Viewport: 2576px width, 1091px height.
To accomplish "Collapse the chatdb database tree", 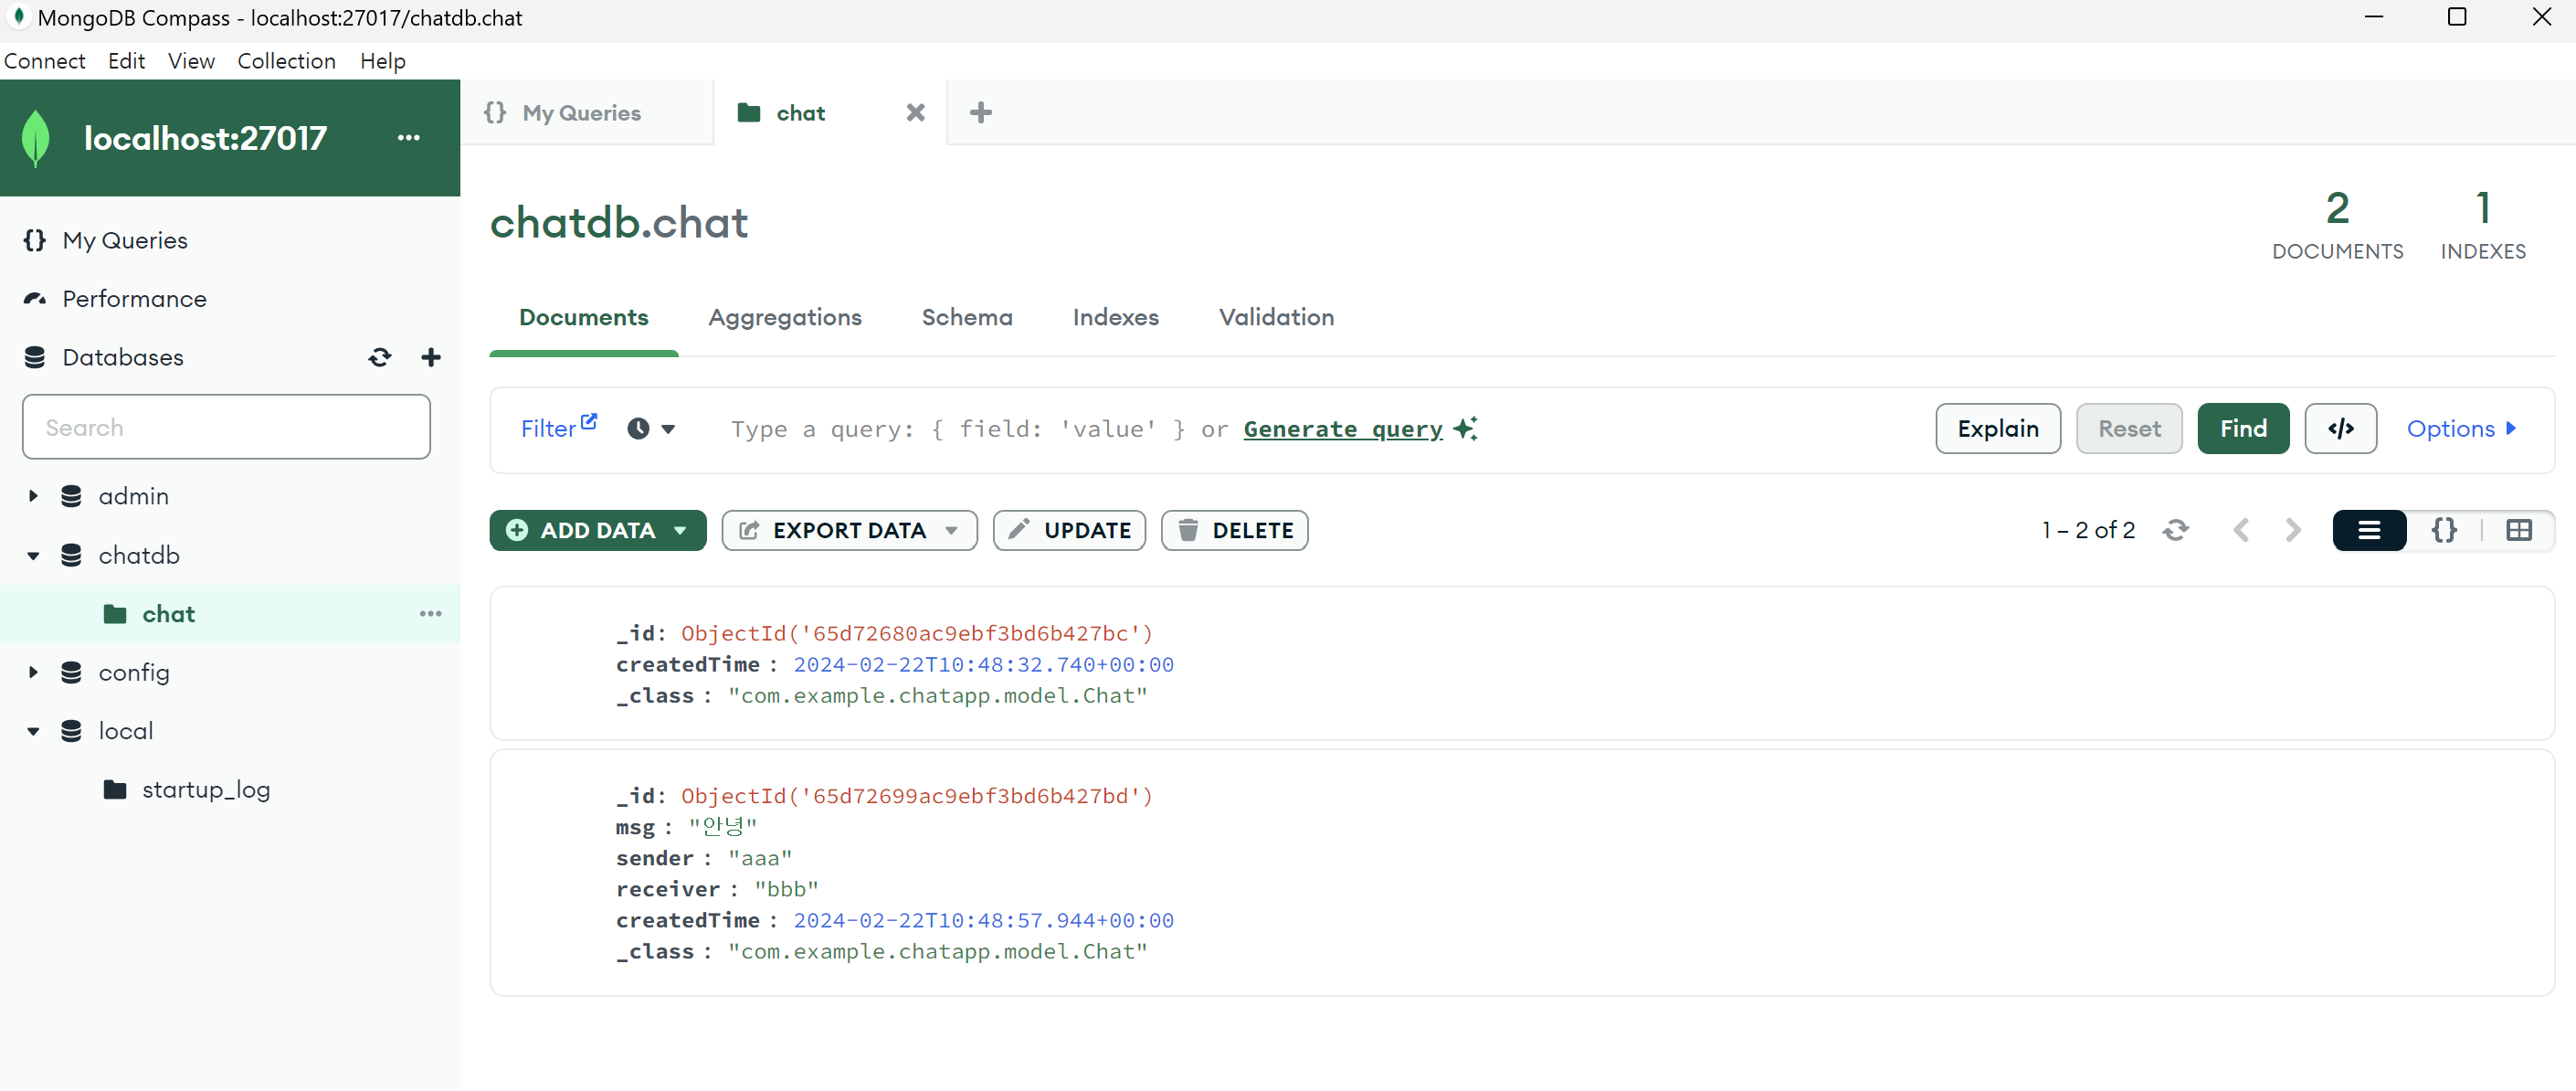I will point(33,555).
